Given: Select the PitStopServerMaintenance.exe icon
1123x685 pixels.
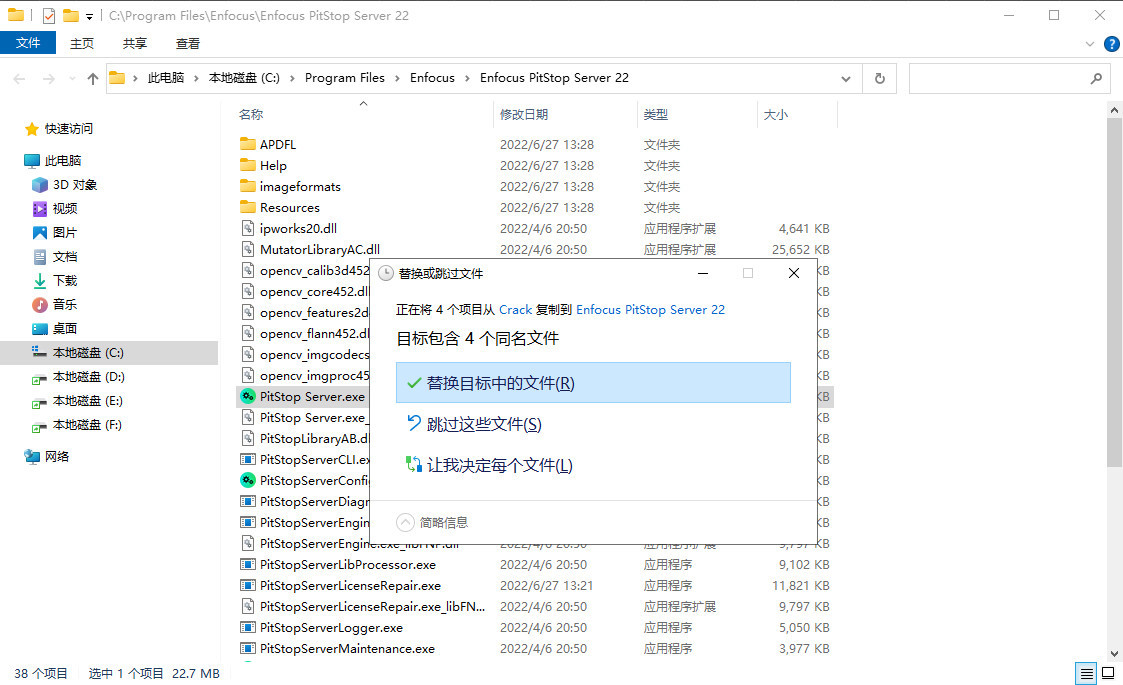Looking at the screenshot, I should (x=248, y=648).
